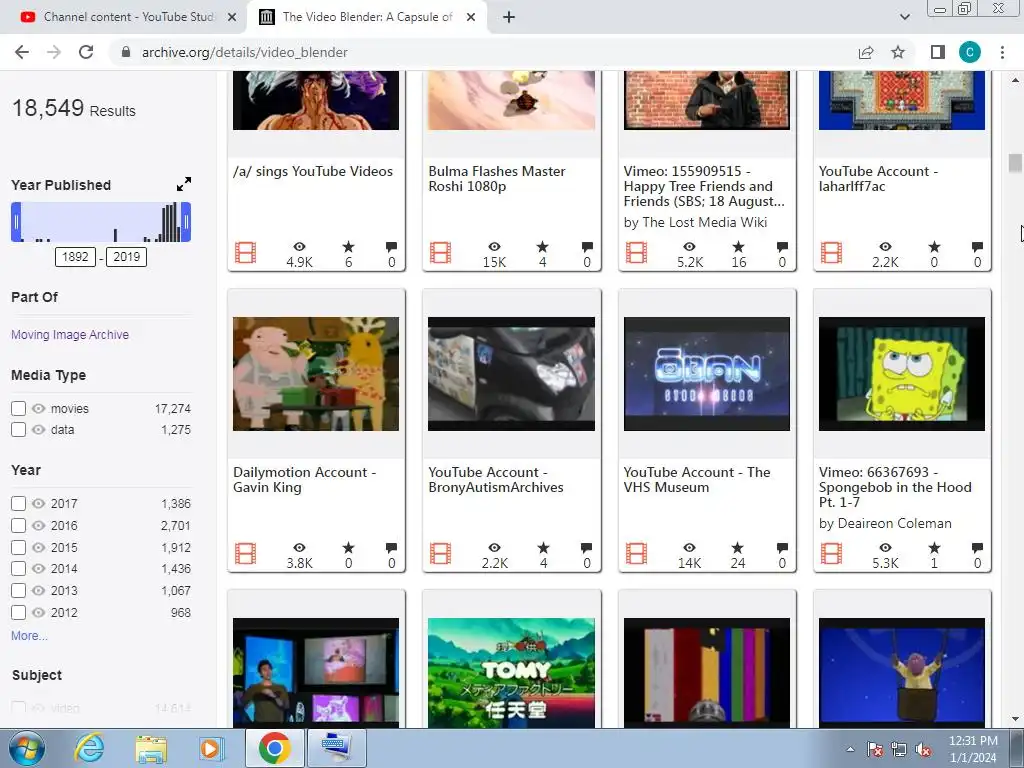The height and width of the screenshot is (768, 1024).
Task: Click the favorites star on The VHS Museum card
Action: [x=737, y=547]
